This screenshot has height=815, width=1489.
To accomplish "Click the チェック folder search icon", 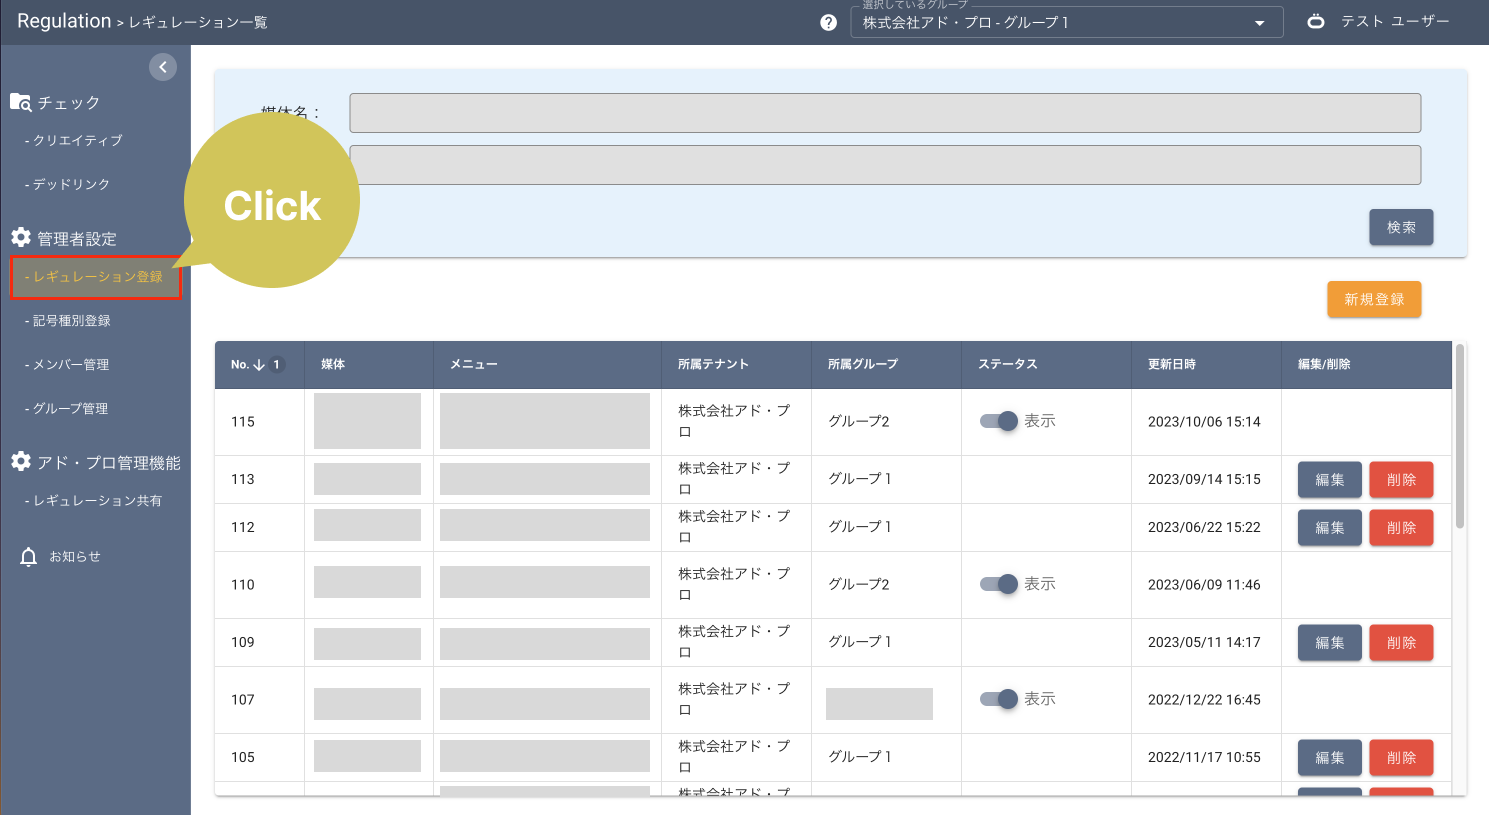I will (21, 102).
